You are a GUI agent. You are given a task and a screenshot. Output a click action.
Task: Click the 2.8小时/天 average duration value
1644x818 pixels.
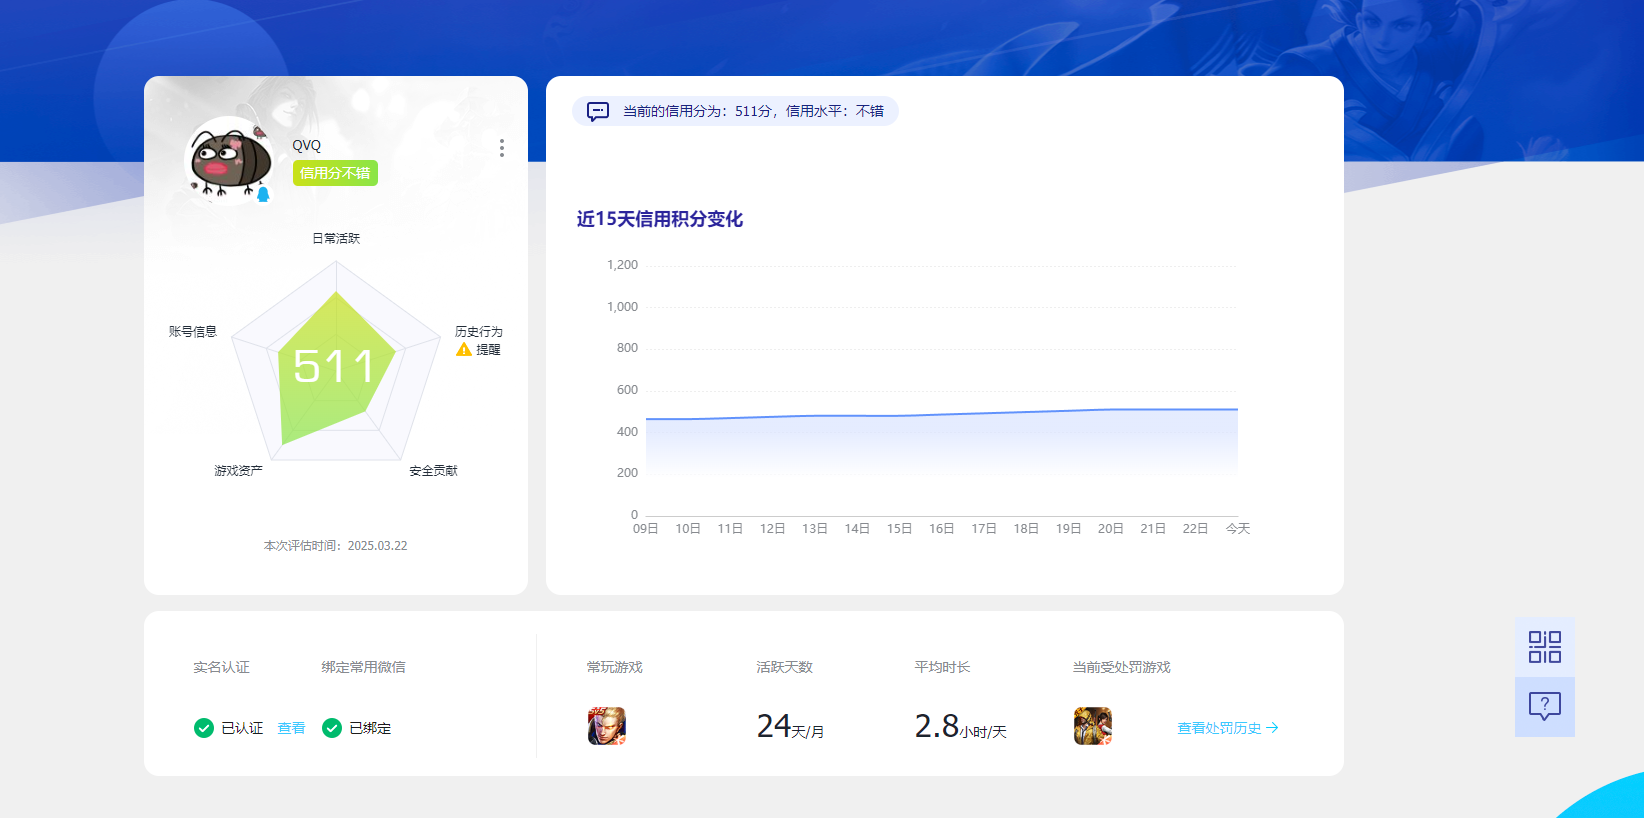(960, 726)
